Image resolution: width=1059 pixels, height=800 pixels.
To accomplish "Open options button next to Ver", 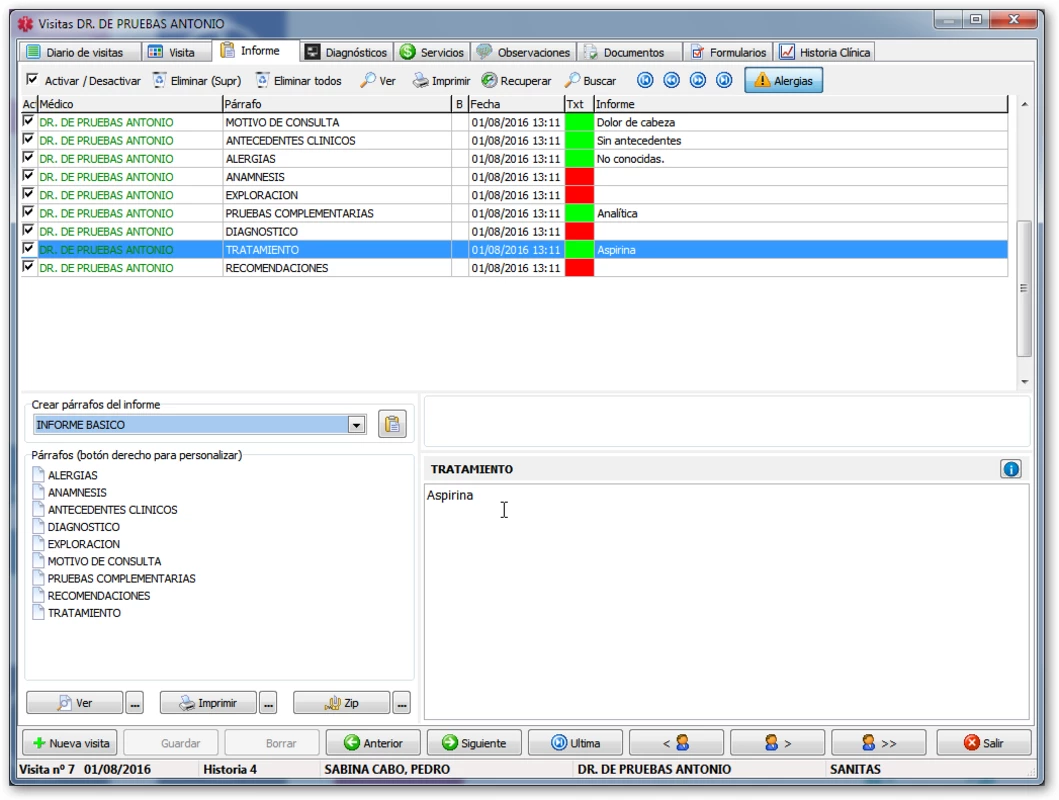I will coord(134,703).
